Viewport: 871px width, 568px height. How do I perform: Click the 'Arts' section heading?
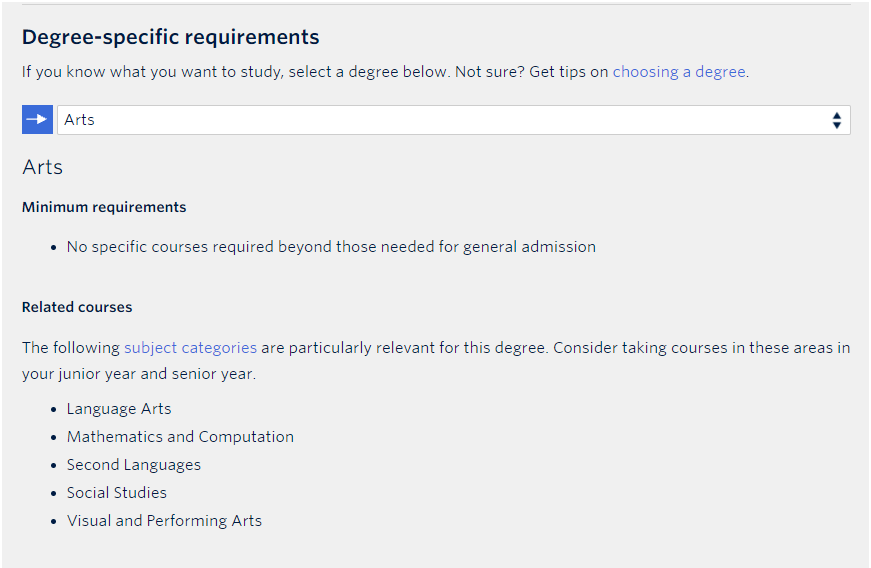click(43, 167)
